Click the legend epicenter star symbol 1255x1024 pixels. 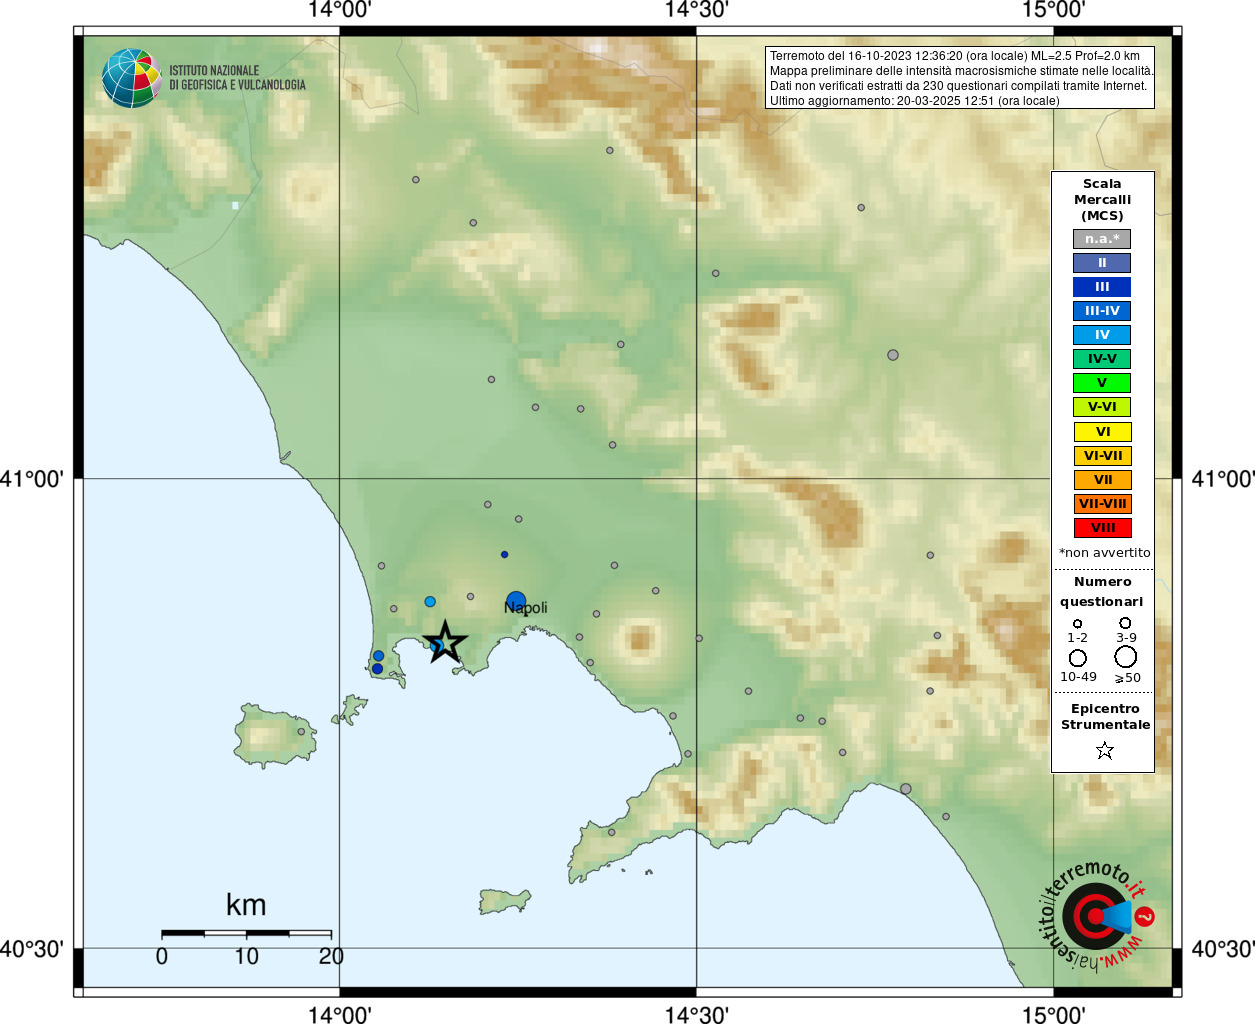tap(1104, 750)
